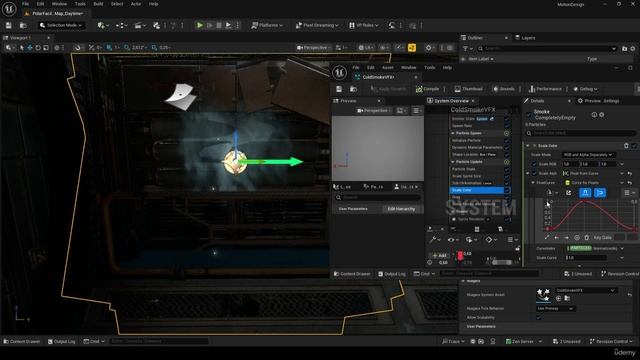Click the Play button in the main toolbar

[200, 25]
